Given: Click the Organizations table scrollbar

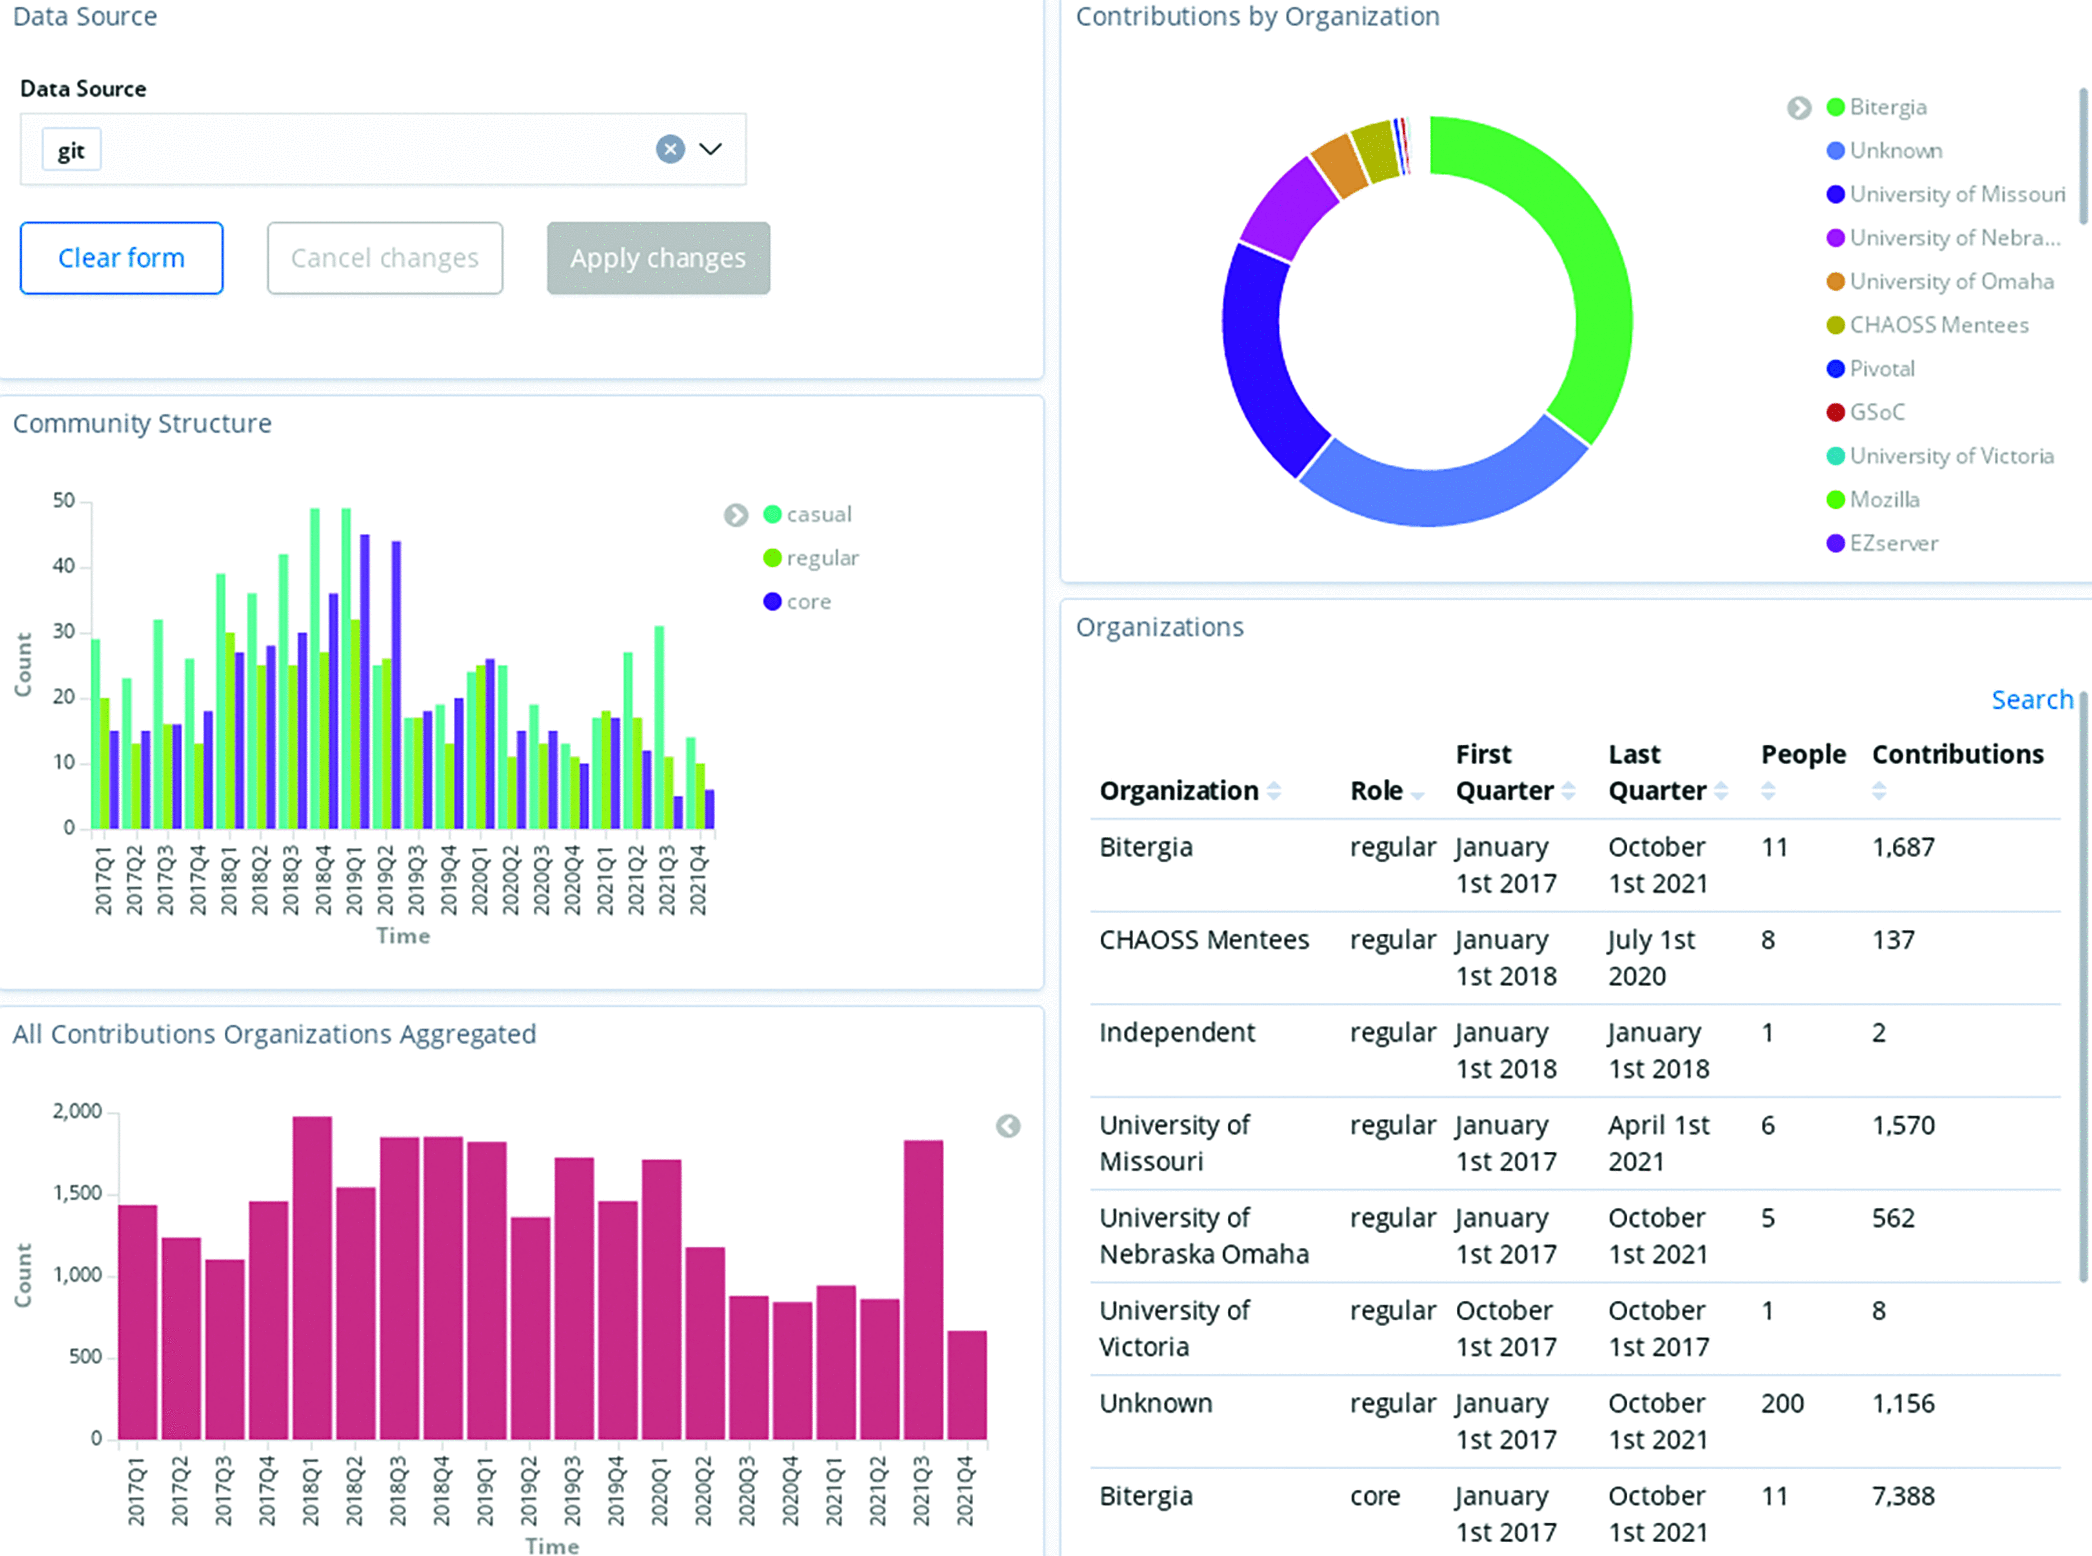Looking at the screenshot, I should [2084, 986].
